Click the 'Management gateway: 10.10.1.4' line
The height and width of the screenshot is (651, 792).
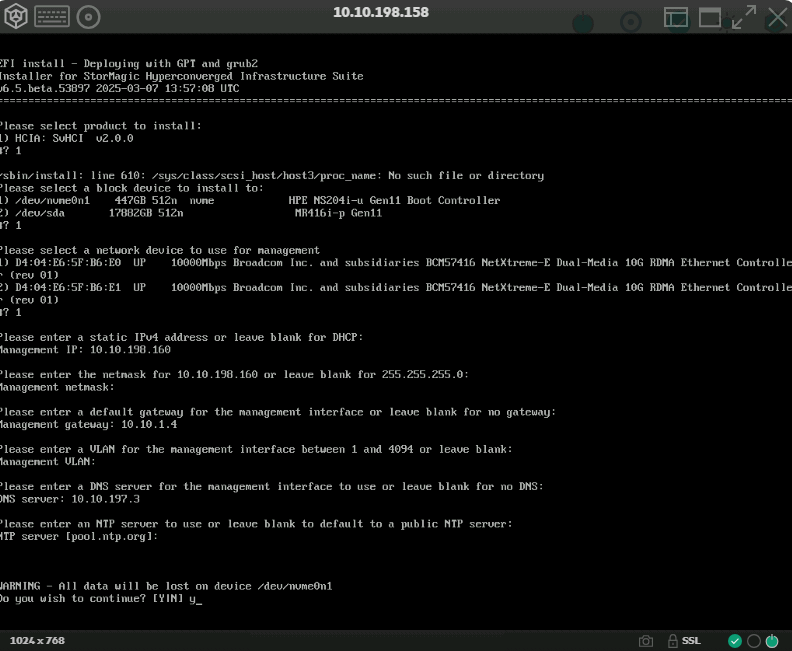point(89,424)
